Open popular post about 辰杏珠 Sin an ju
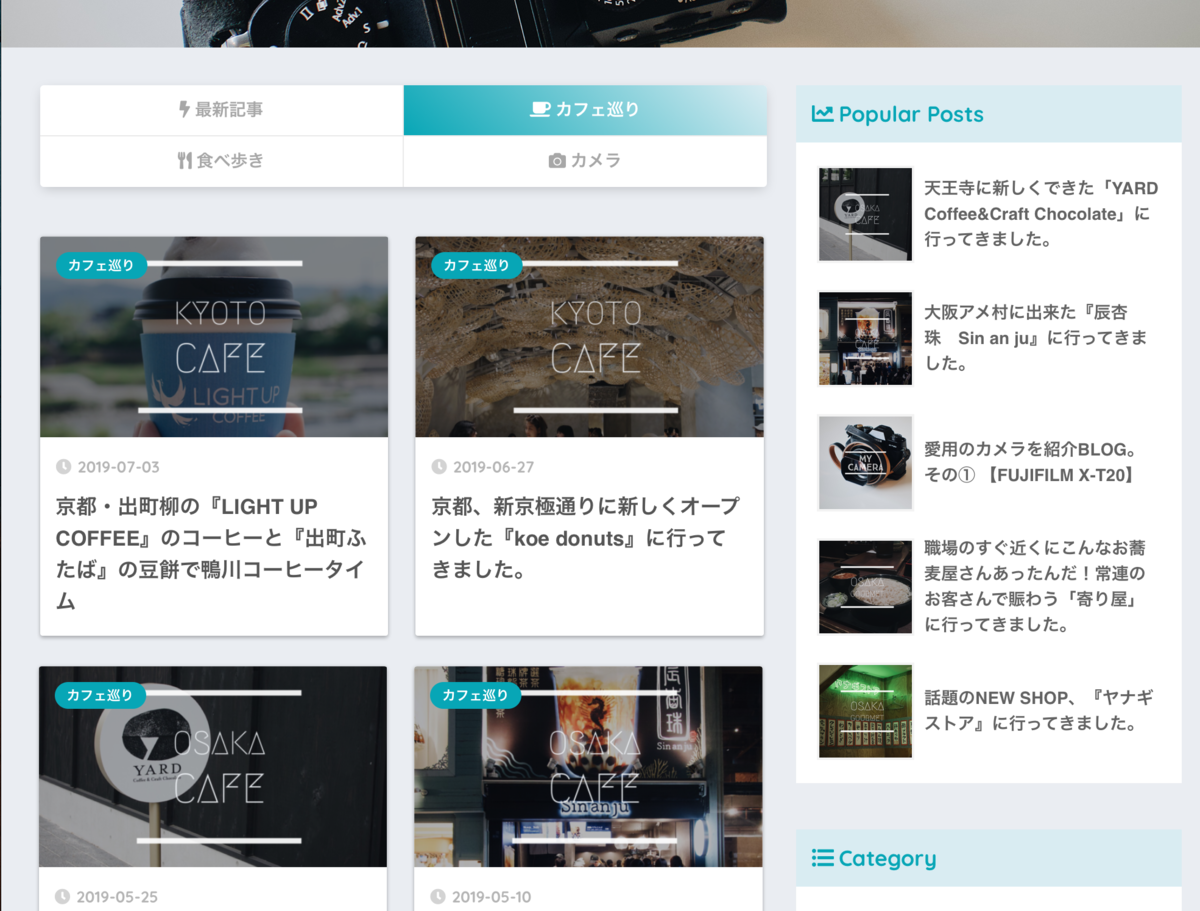Screen dimensions: 1200x911 [1035, 338]
